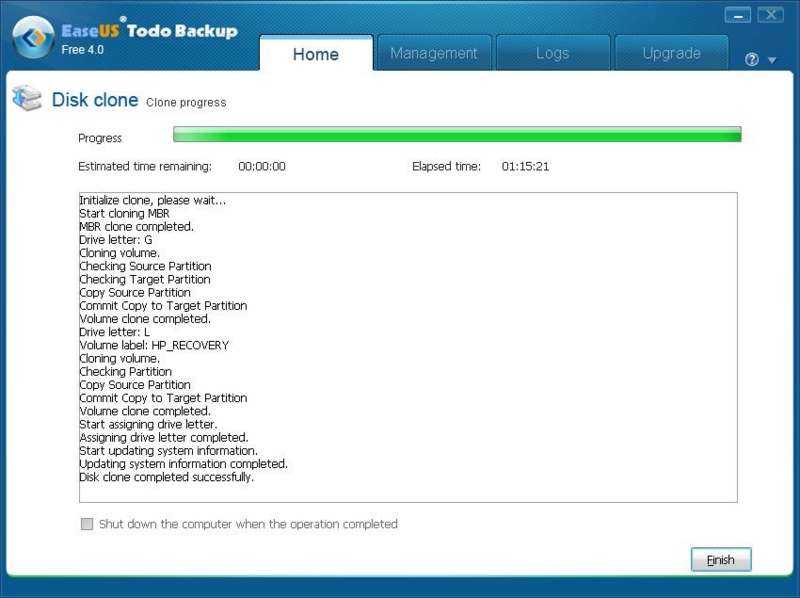Select log line 'Start cloning MBR'
Screen dimensions: 800x598
[x=124, y=213]
